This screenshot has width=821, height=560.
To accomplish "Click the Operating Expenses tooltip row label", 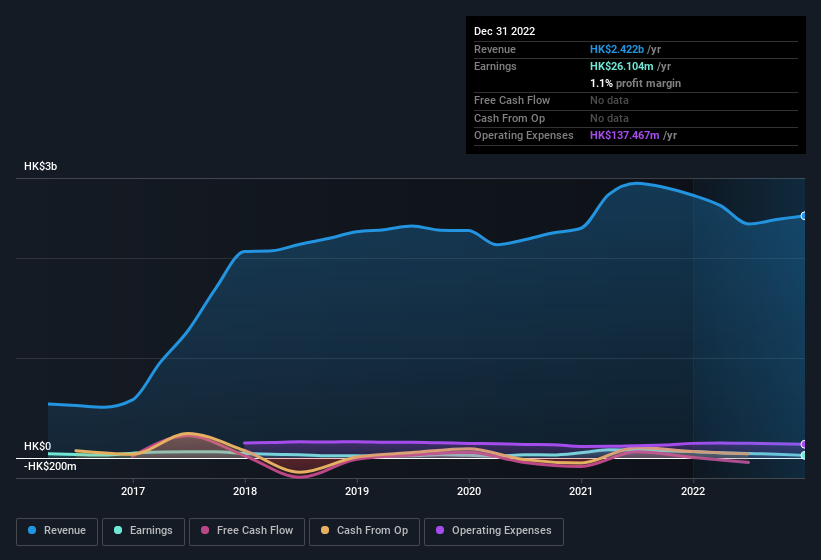I will (524, 135).
